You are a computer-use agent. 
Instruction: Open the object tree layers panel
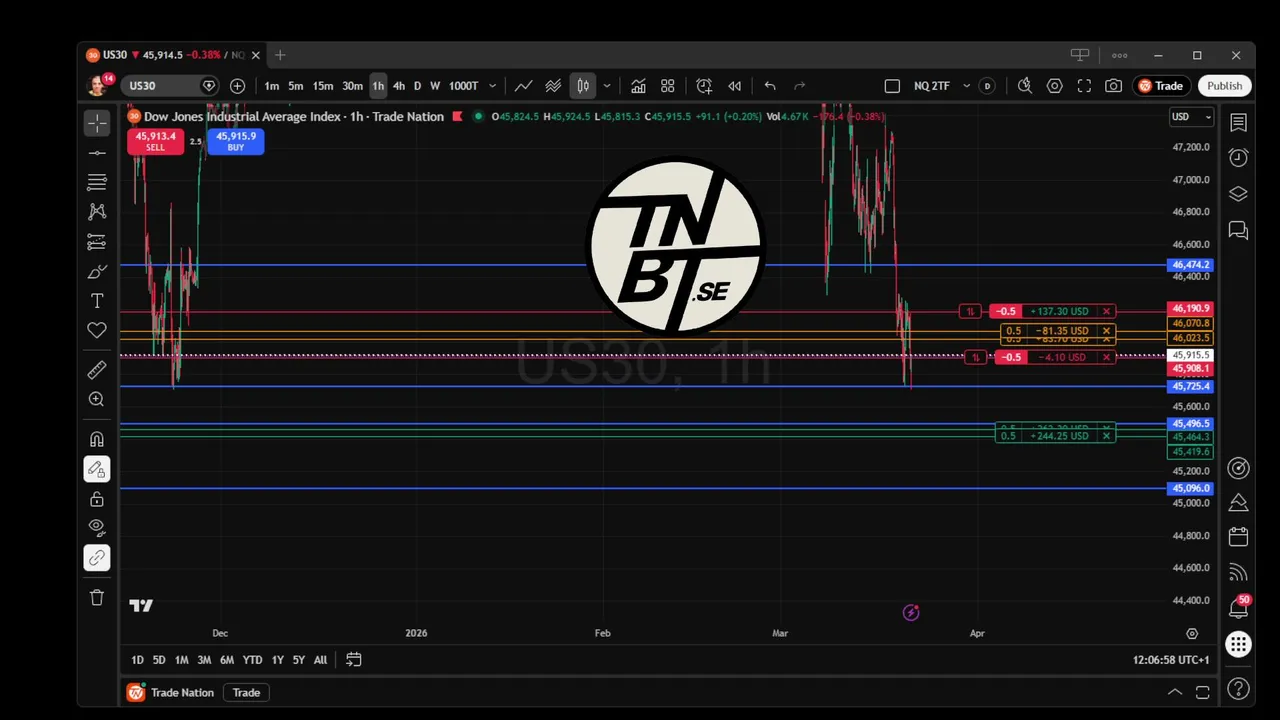pos(1238,194)
